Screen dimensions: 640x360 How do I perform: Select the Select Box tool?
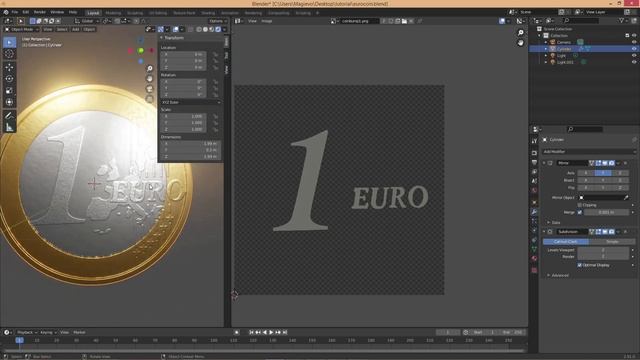coord(9,42)
